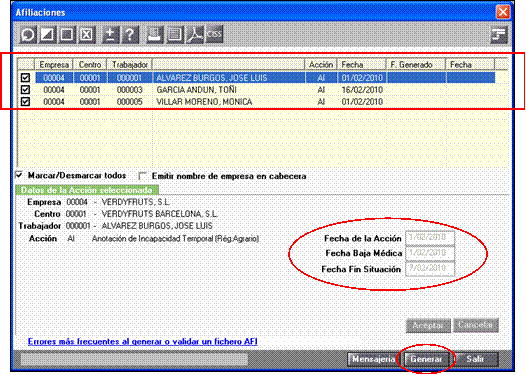The height and width of the screenshot is (375, 526).
Task: Click the refresh circular arrow toolbar icon
Action: [28, 34]
